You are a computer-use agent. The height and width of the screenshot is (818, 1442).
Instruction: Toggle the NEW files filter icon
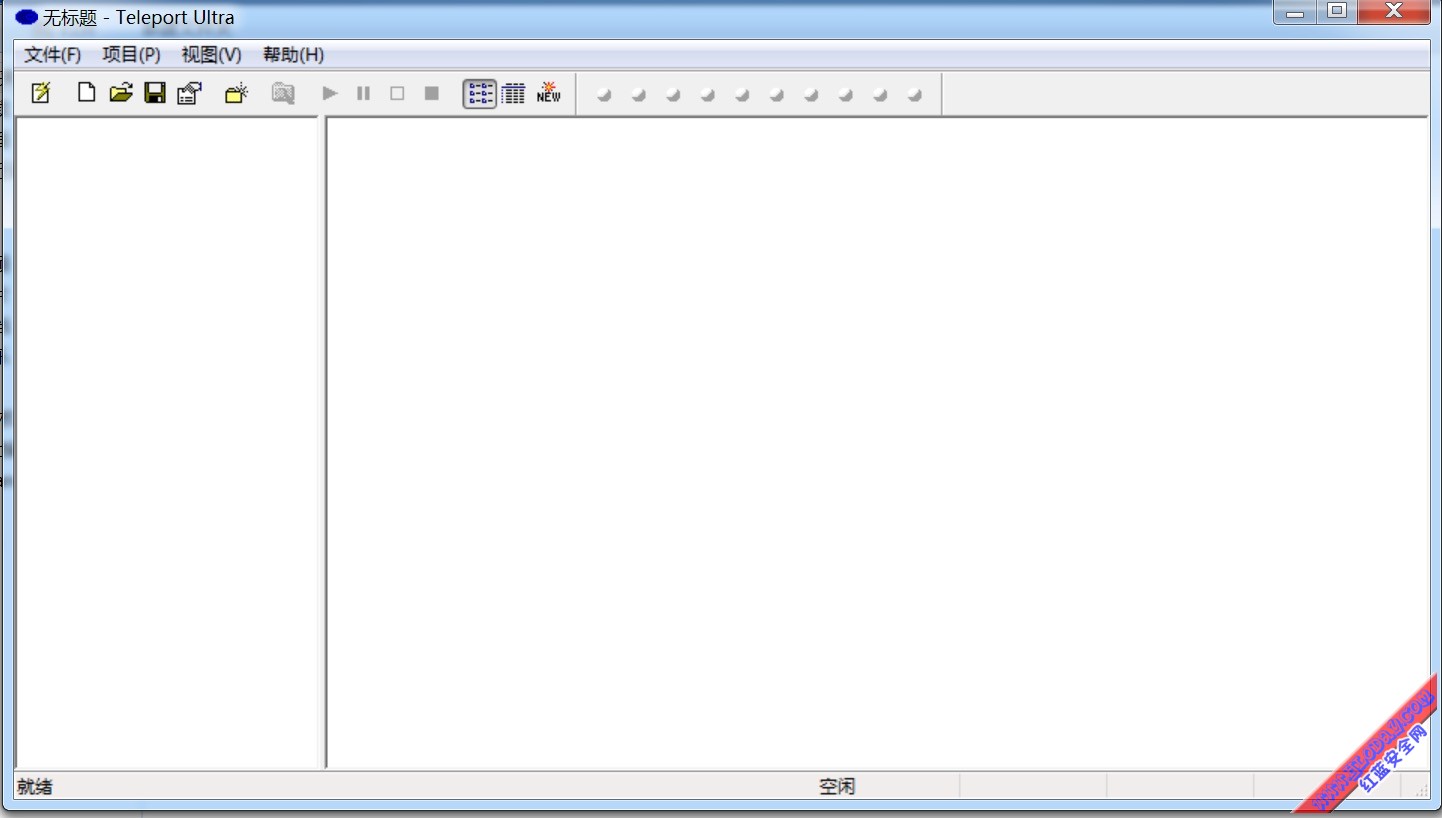[548, 93]
